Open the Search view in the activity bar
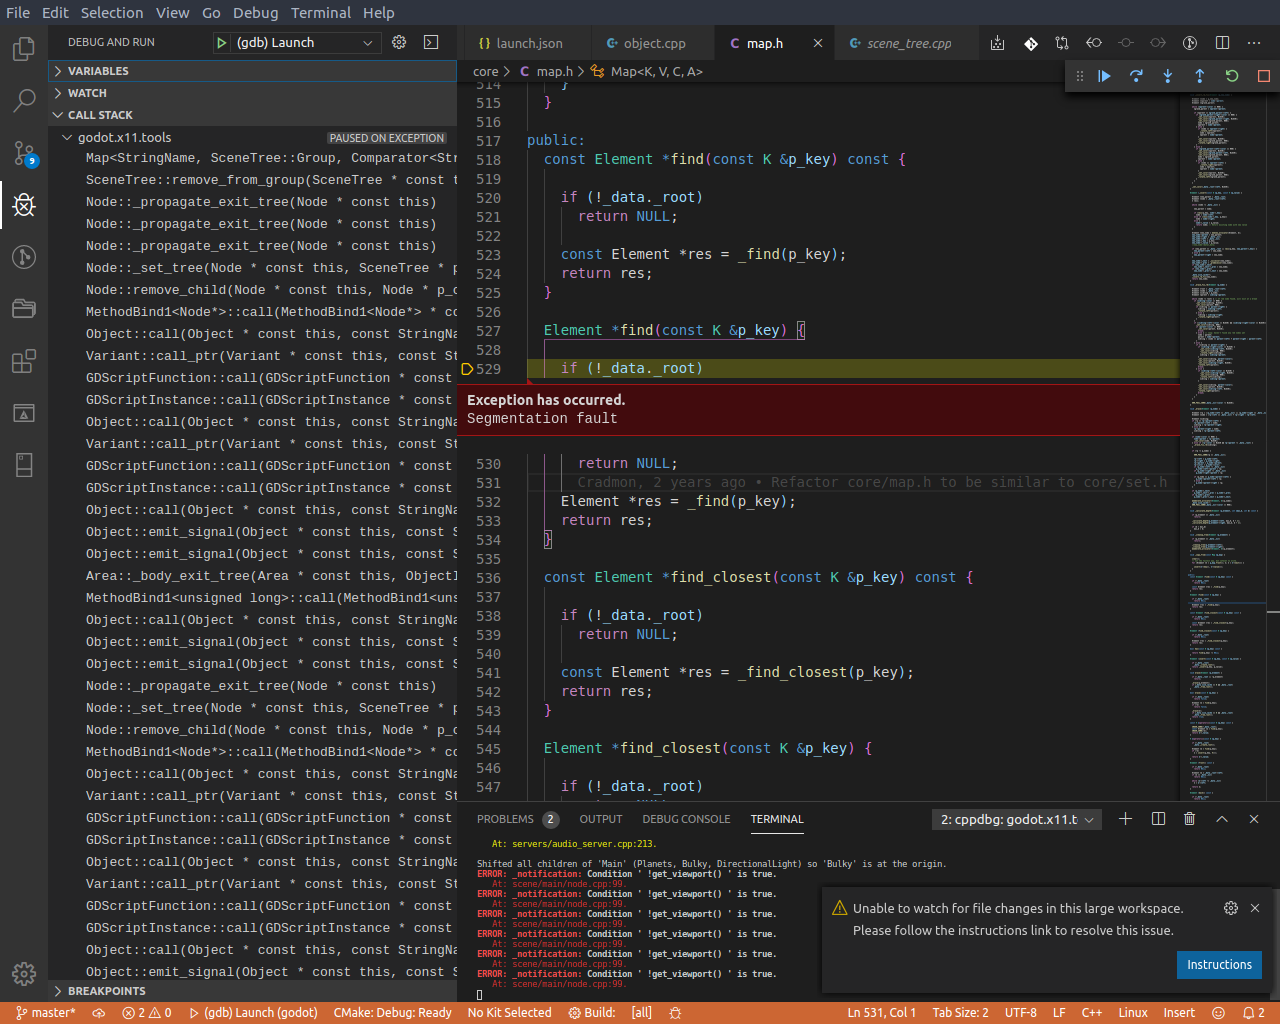Image resolution: width=1280 pixels, height=1024 pixels. pos(24,100)
